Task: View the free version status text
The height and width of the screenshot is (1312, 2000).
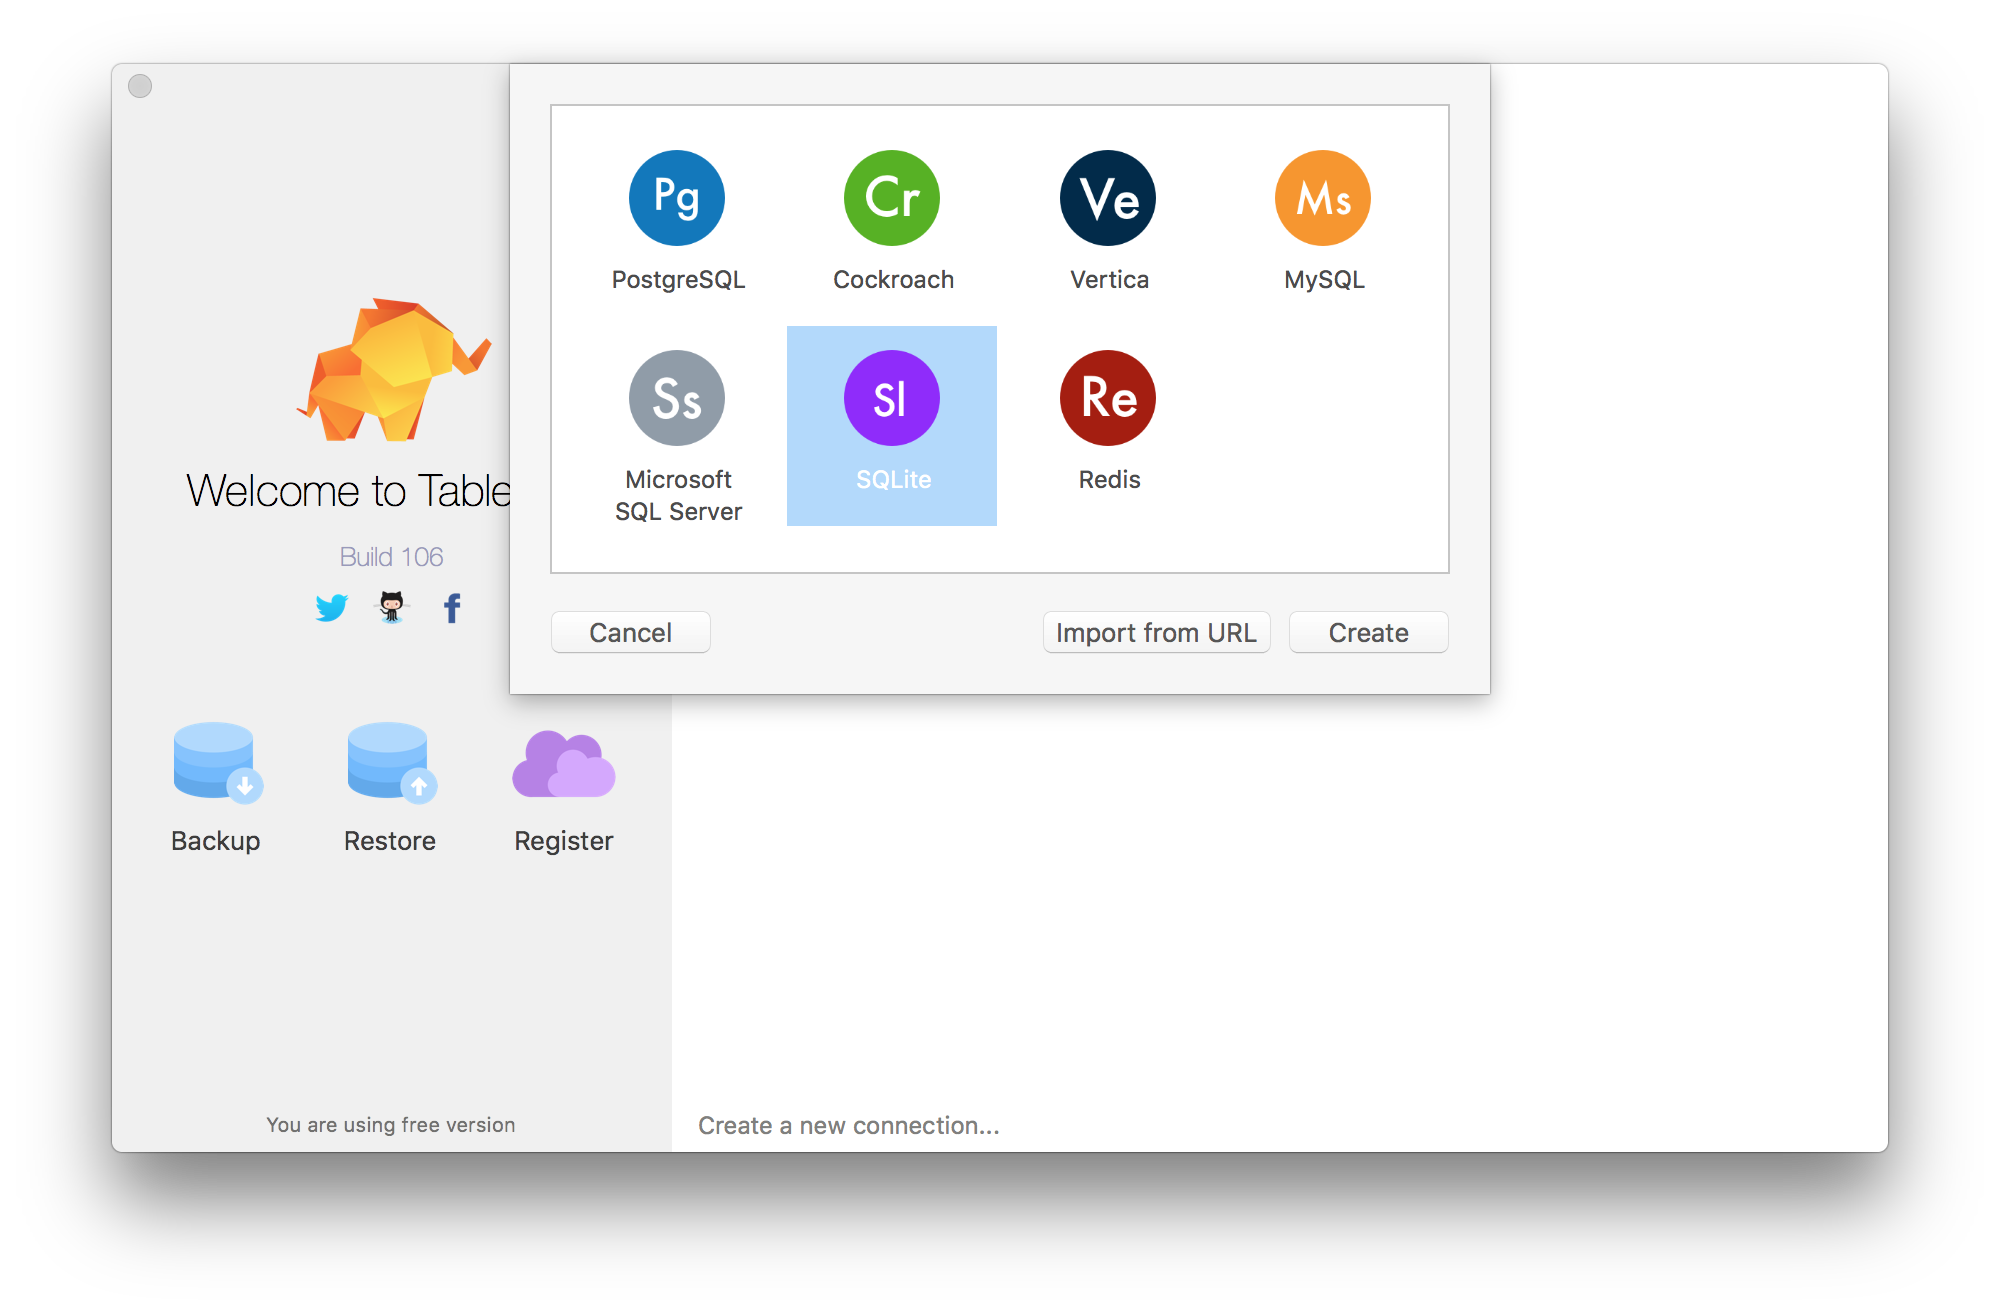Action: [x=387, y=1126]
